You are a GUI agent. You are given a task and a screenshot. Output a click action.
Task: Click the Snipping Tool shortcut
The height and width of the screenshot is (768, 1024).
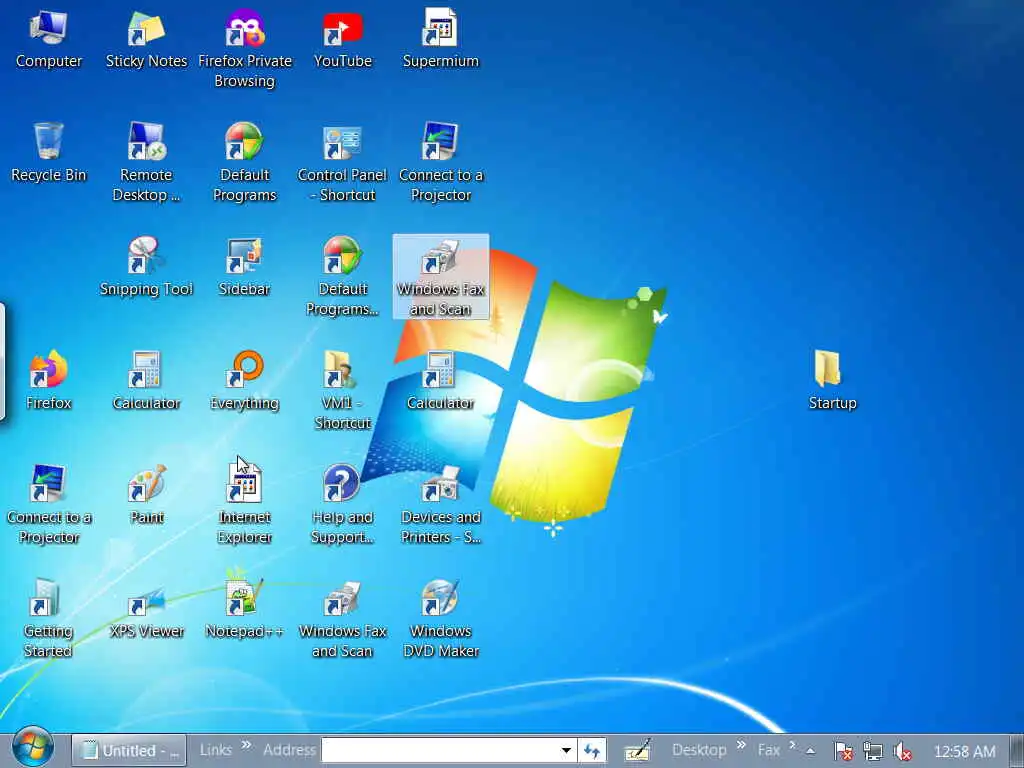coord(146,267)
